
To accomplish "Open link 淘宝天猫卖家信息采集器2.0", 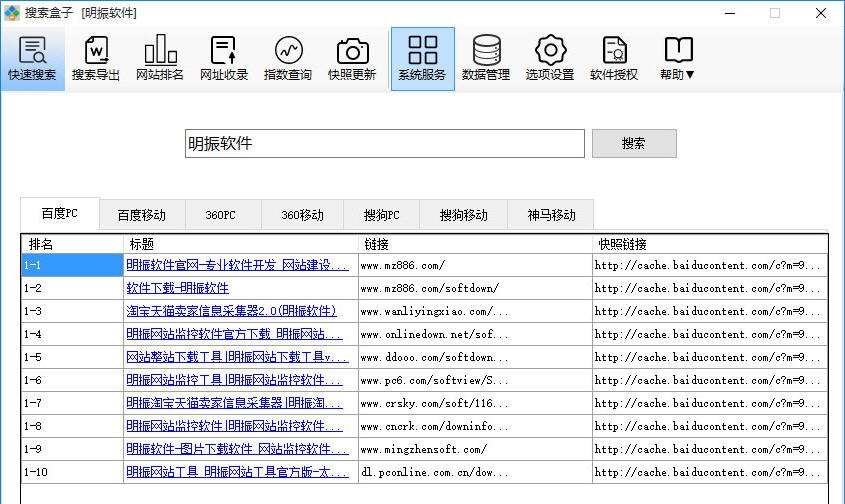I will click(x=231, y=311).
